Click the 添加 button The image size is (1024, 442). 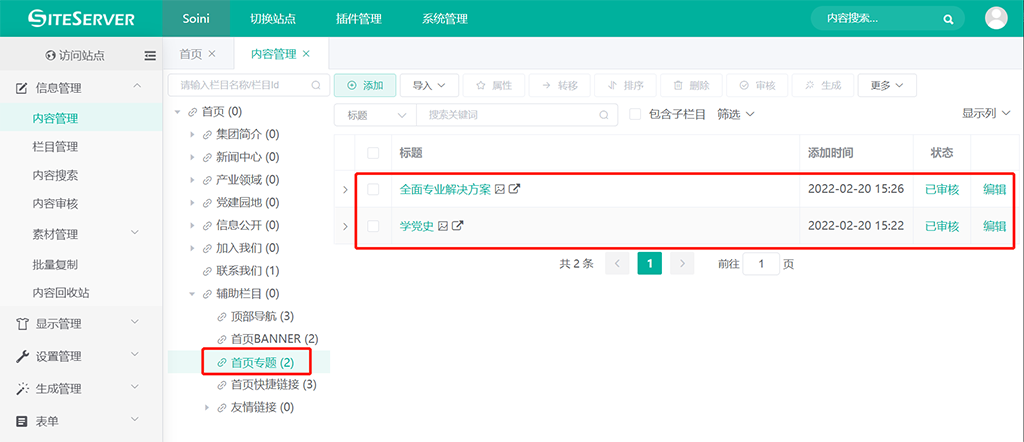click(x=365, y=86)
